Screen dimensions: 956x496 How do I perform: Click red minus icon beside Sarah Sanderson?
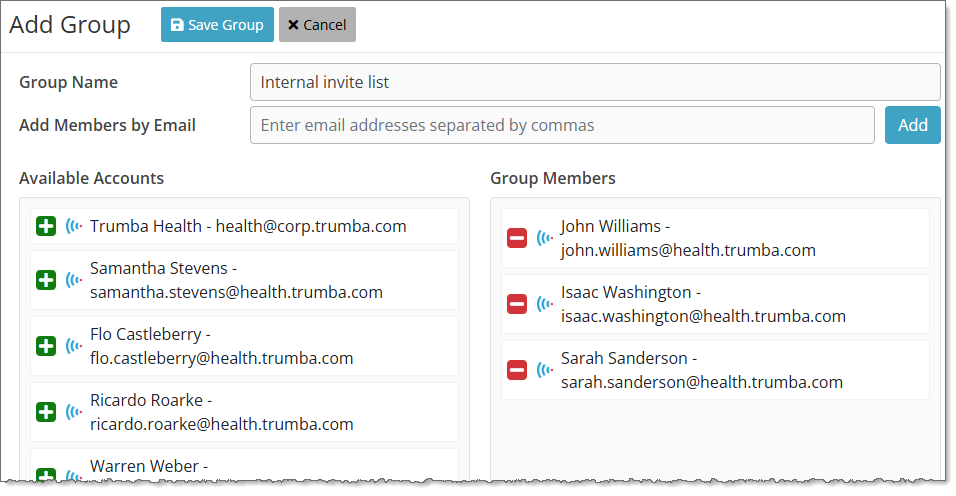point(517,370)
